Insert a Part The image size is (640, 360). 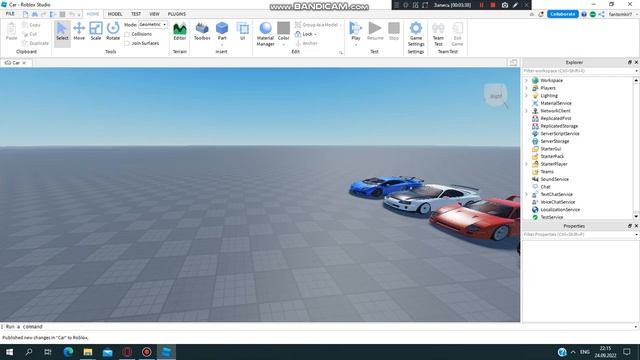(222, 30)
